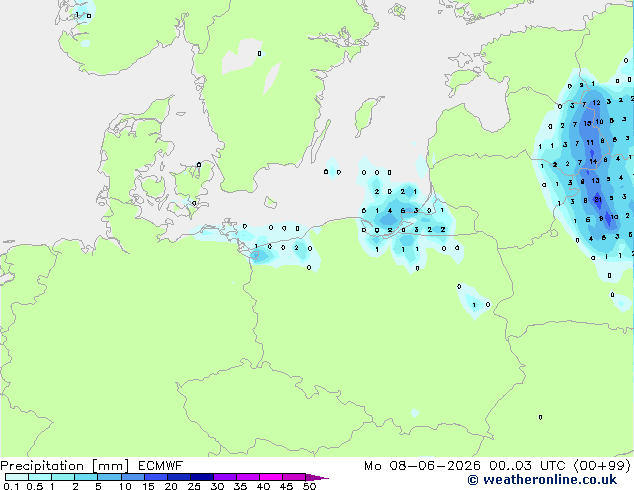Select the 5–10 mm legend color

pos(109,477)
